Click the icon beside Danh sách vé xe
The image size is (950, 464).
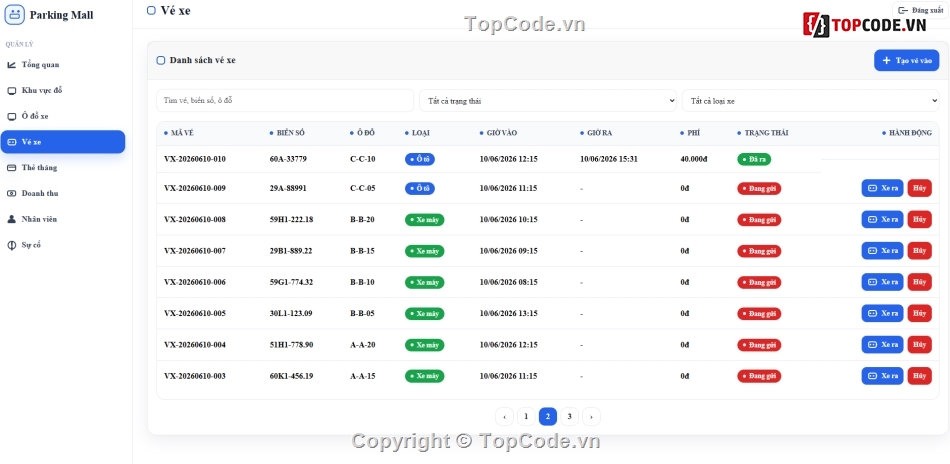pyautogui.click(x=161, y=61)
